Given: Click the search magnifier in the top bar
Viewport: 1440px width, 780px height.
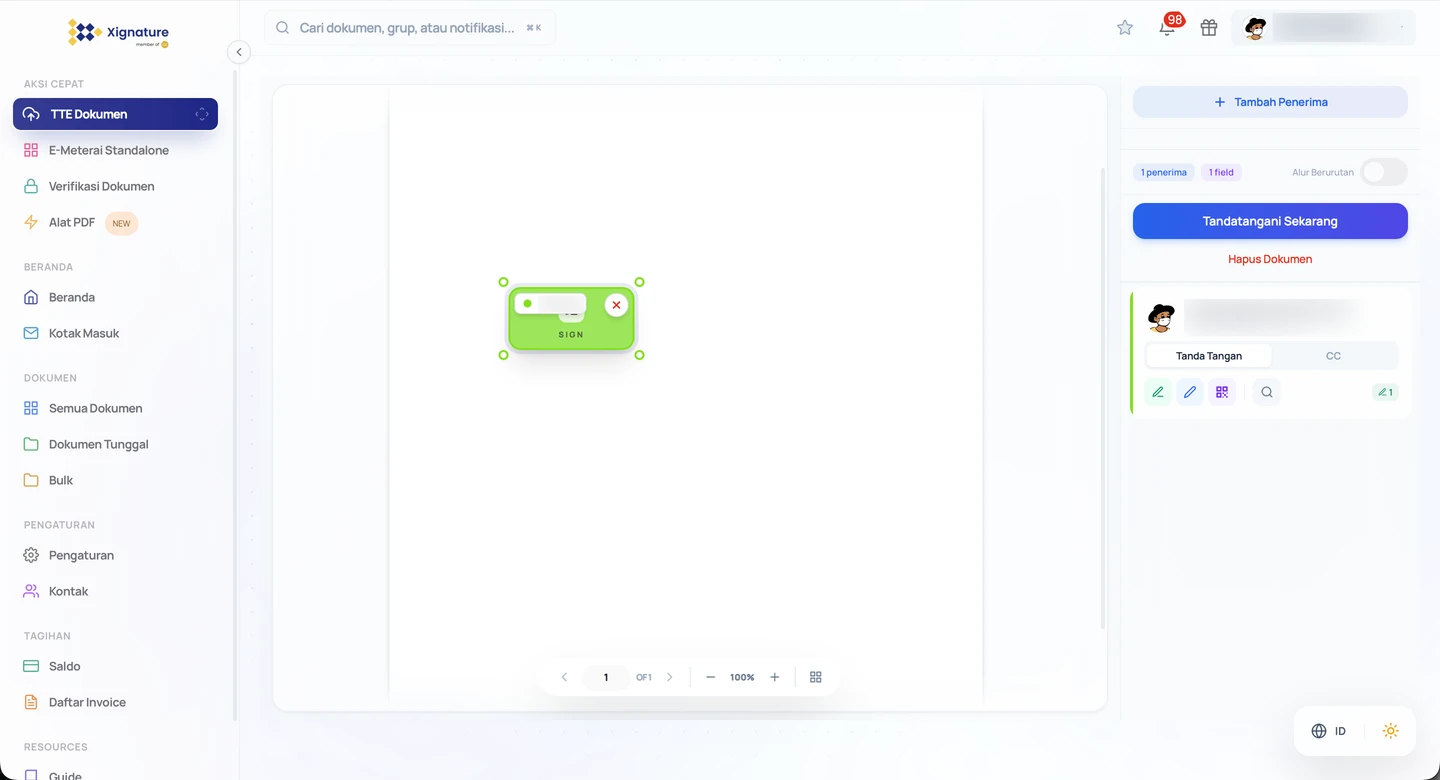Looking at the screenshot, I should [x=283, y=28].
